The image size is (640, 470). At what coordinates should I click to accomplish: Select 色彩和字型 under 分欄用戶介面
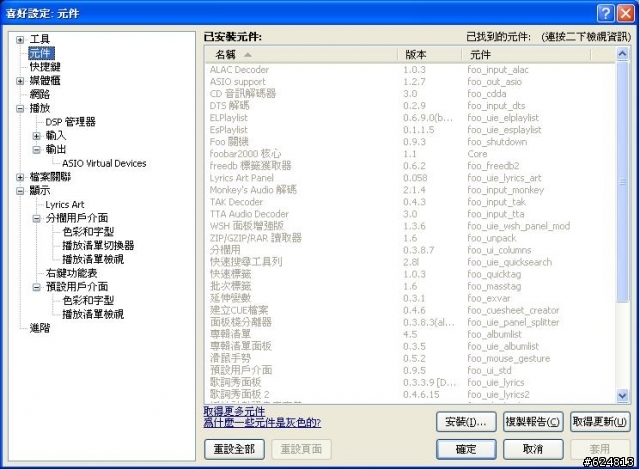coord(88,232)
